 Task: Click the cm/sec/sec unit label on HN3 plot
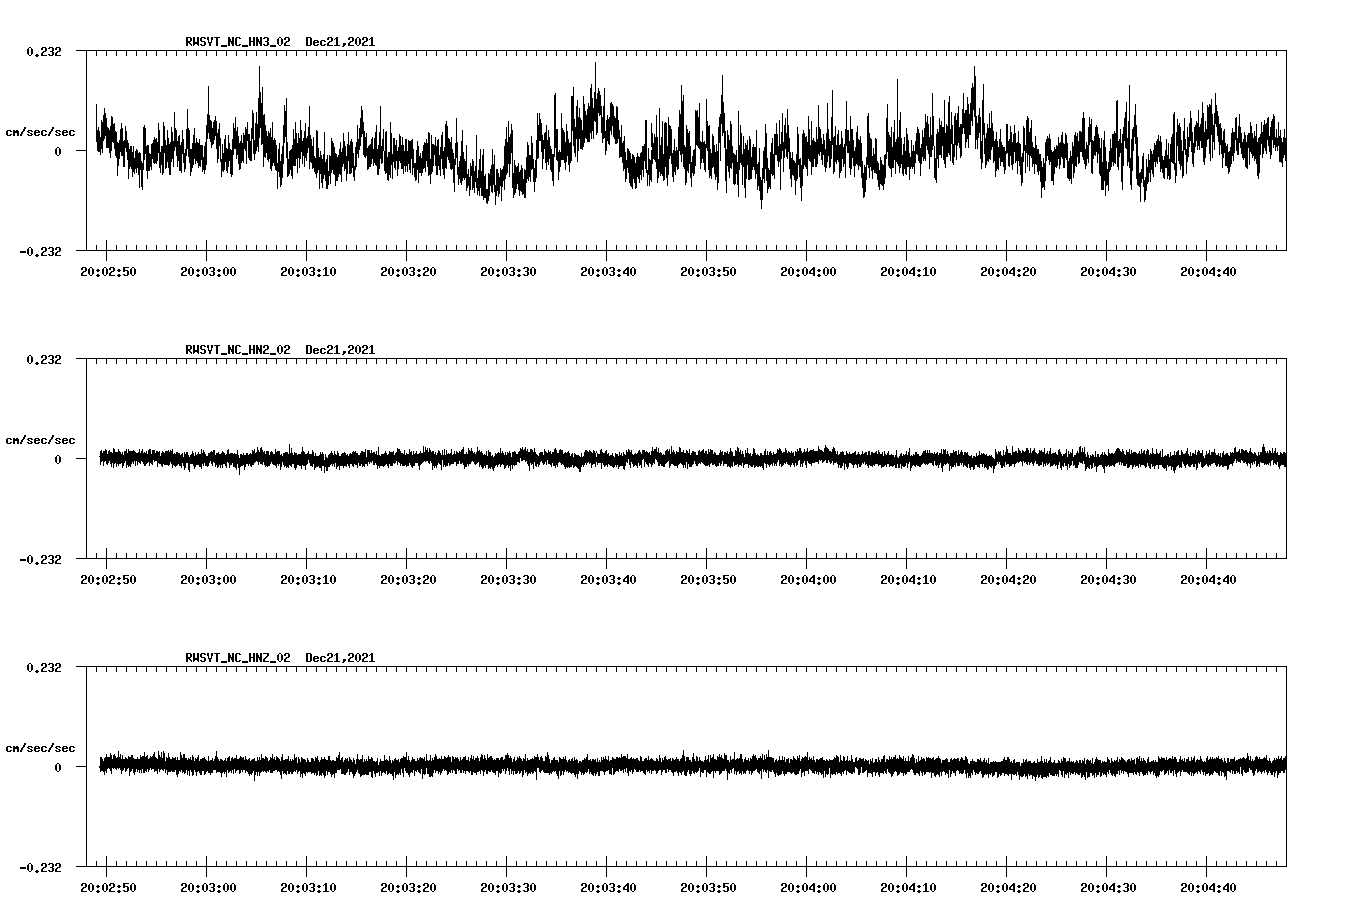pos(40,132)
